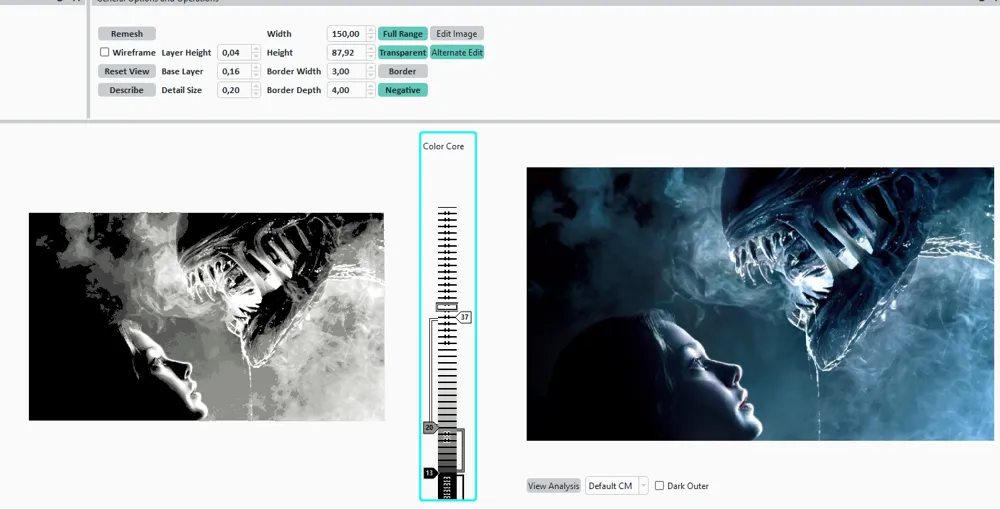
Task: Disable the Negative toggle
Action: click(402, 90)
